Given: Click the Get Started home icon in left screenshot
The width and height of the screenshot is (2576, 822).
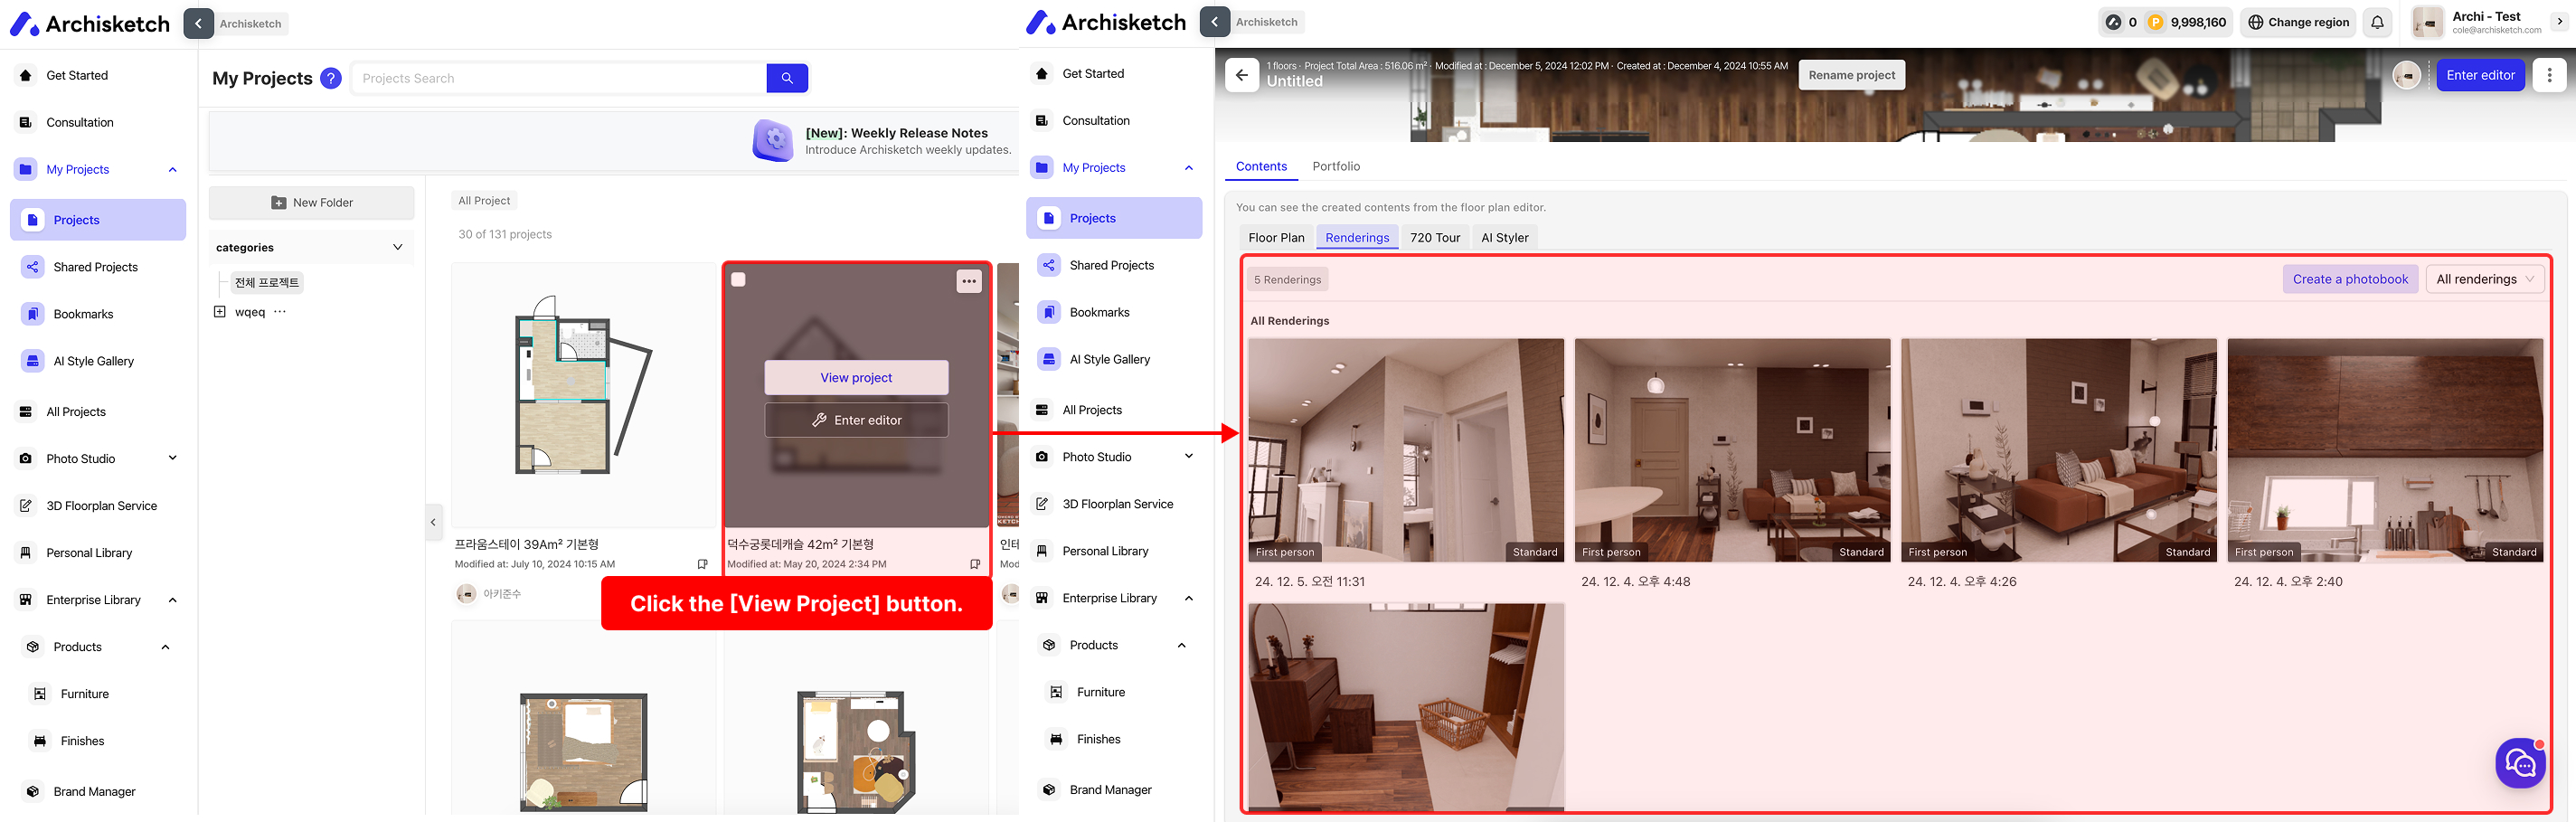Looking at the screenshot, I should (26, 75).
